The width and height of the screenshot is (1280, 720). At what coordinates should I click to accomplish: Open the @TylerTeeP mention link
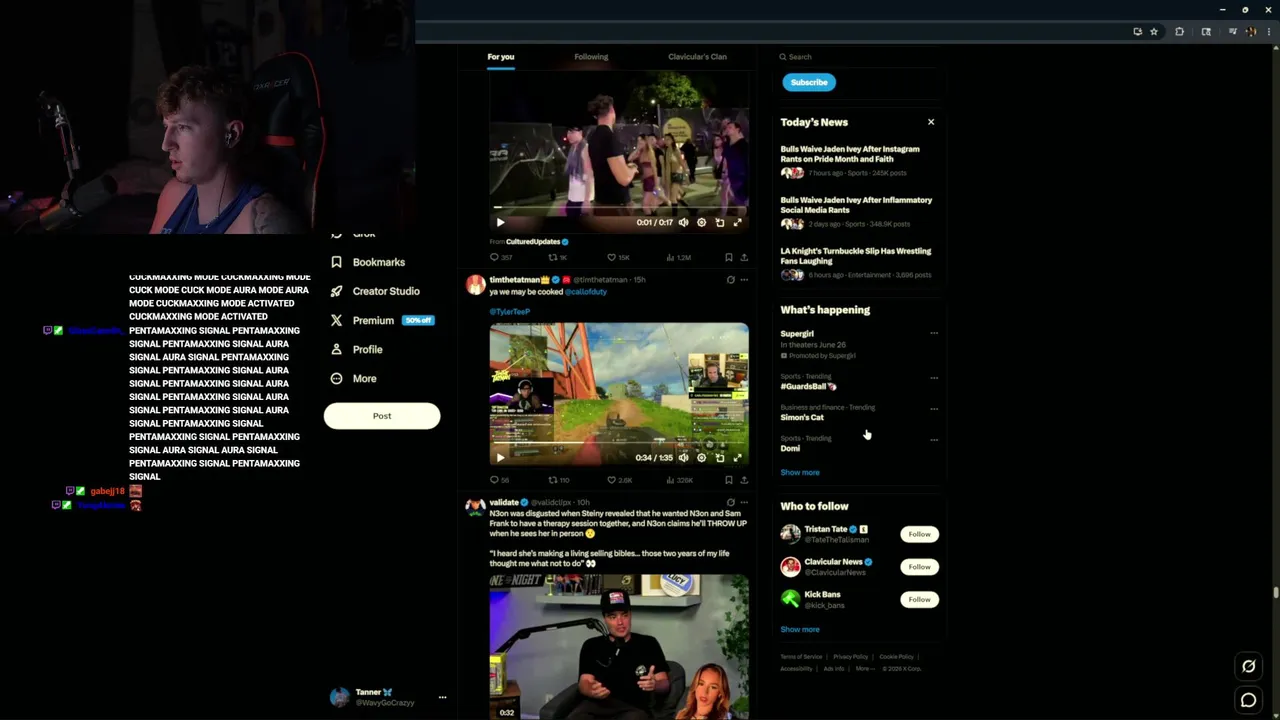[x=509, y=311]
